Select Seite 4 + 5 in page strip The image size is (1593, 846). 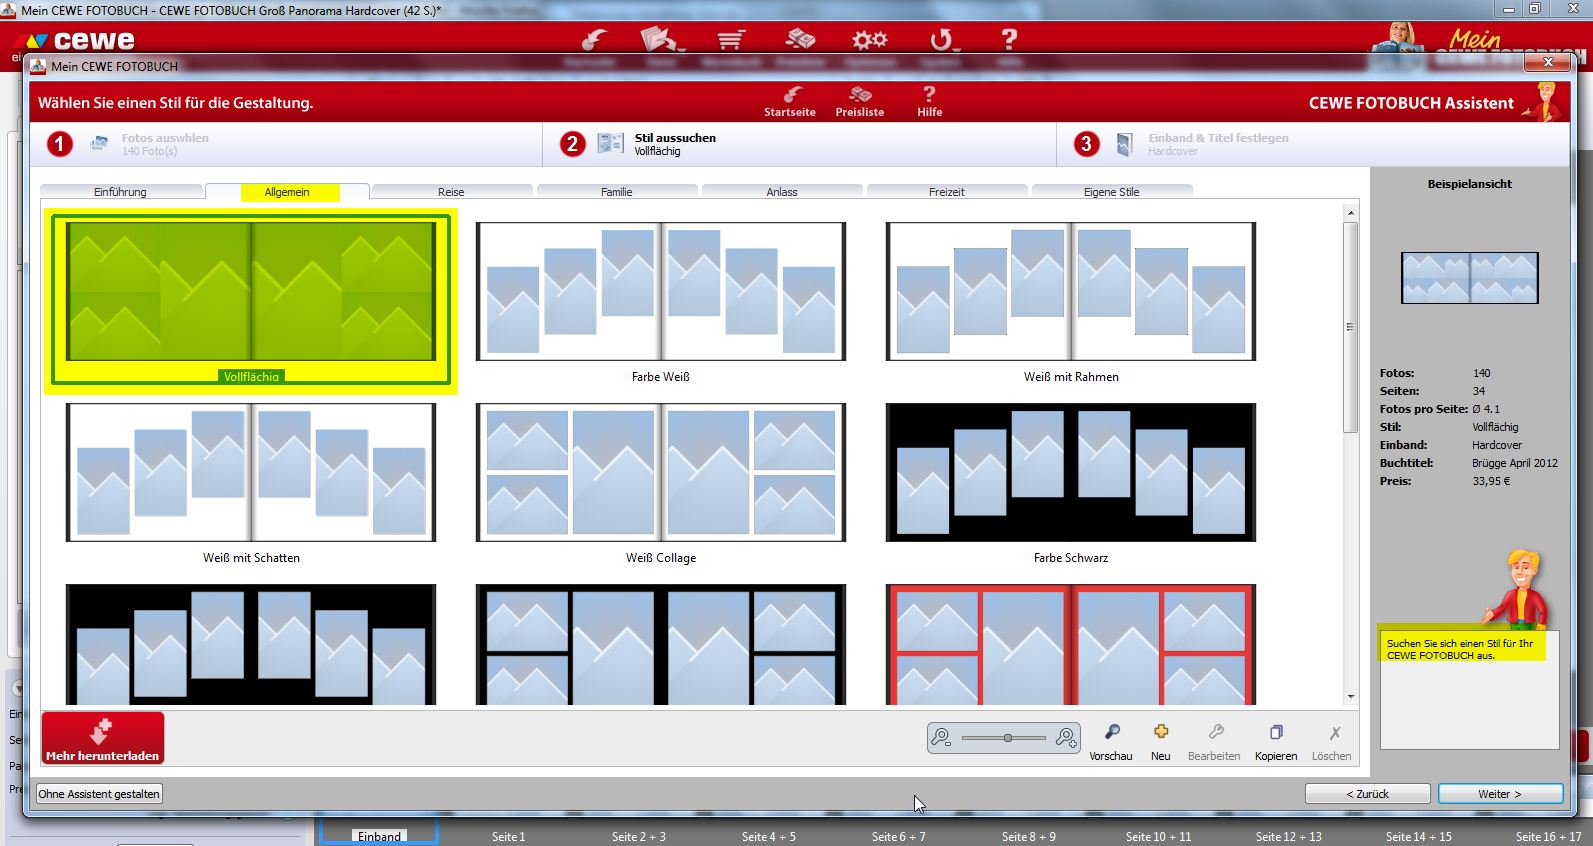(769, 836)
